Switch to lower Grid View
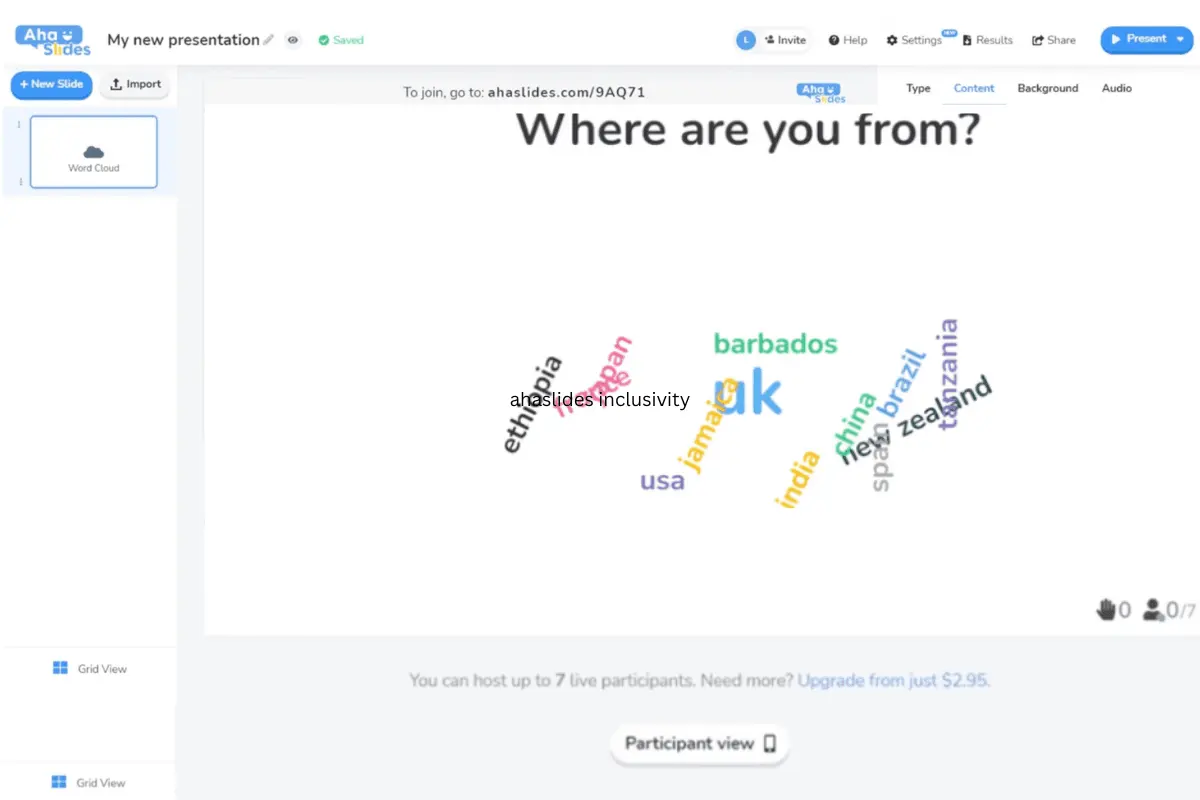 [90, 782]
